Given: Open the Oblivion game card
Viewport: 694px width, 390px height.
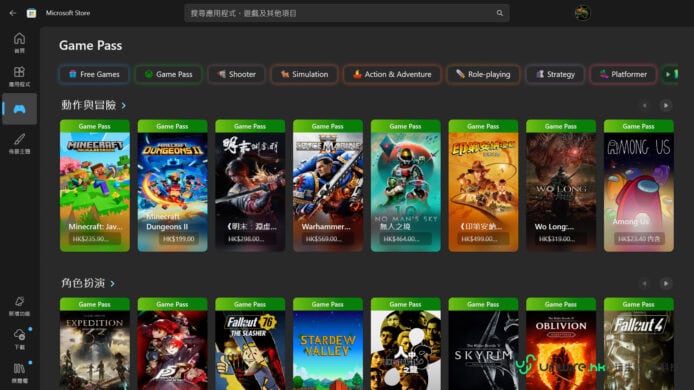Looking at the screenshot, I should [561, 344].
